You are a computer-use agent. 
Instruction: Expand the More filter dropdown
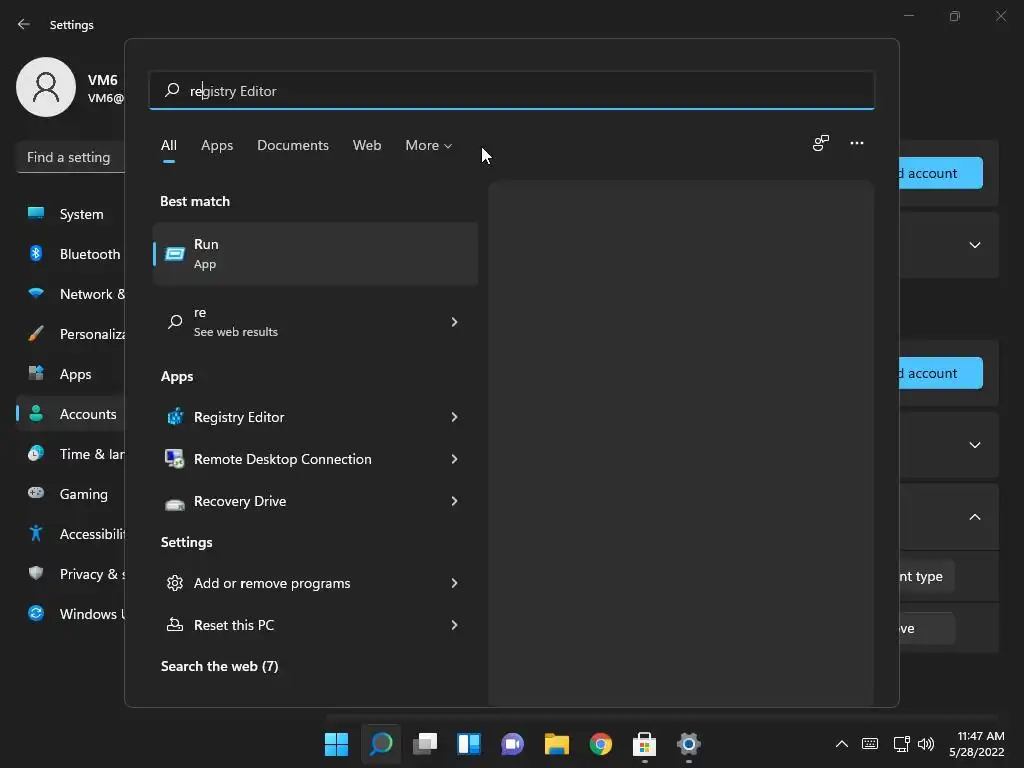point(428,146)
